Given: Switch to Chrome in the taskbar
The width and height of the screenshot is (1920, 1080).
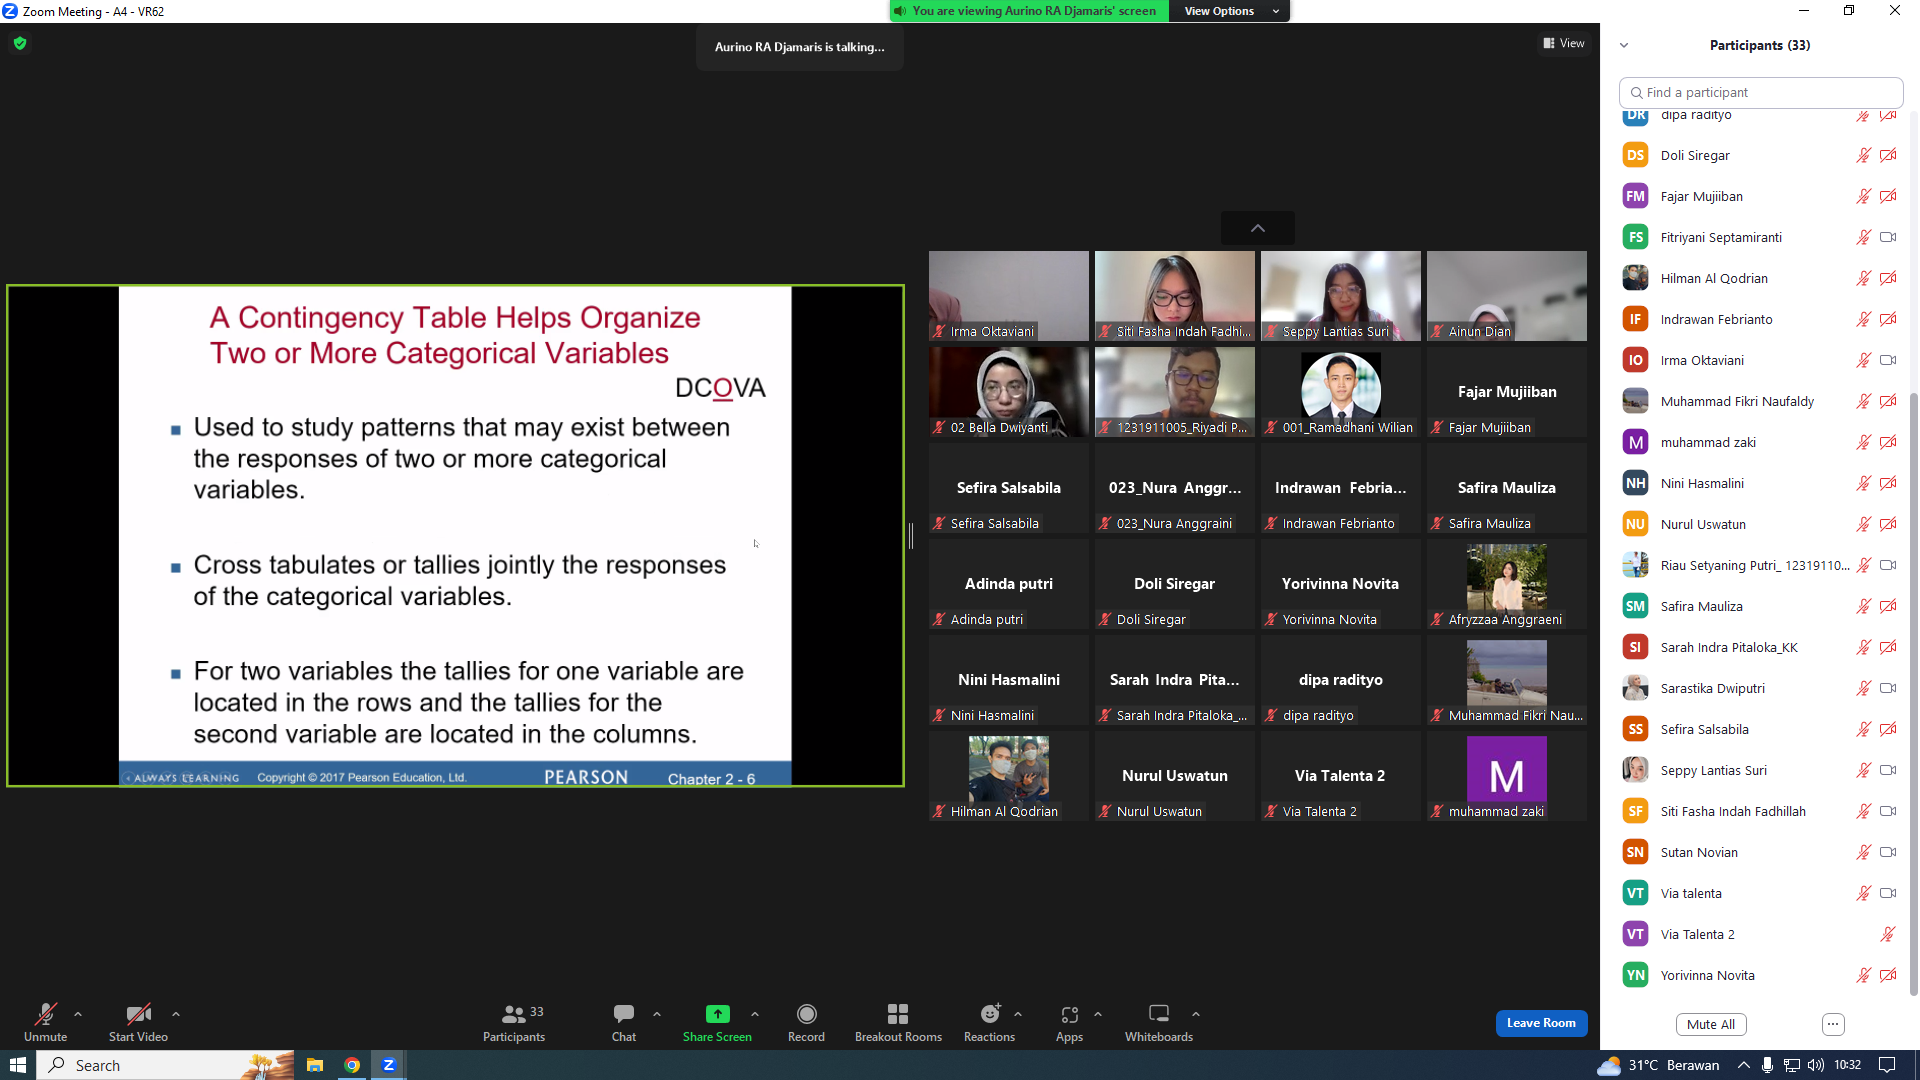Looking at the screenshot, I should (352, 1065).
